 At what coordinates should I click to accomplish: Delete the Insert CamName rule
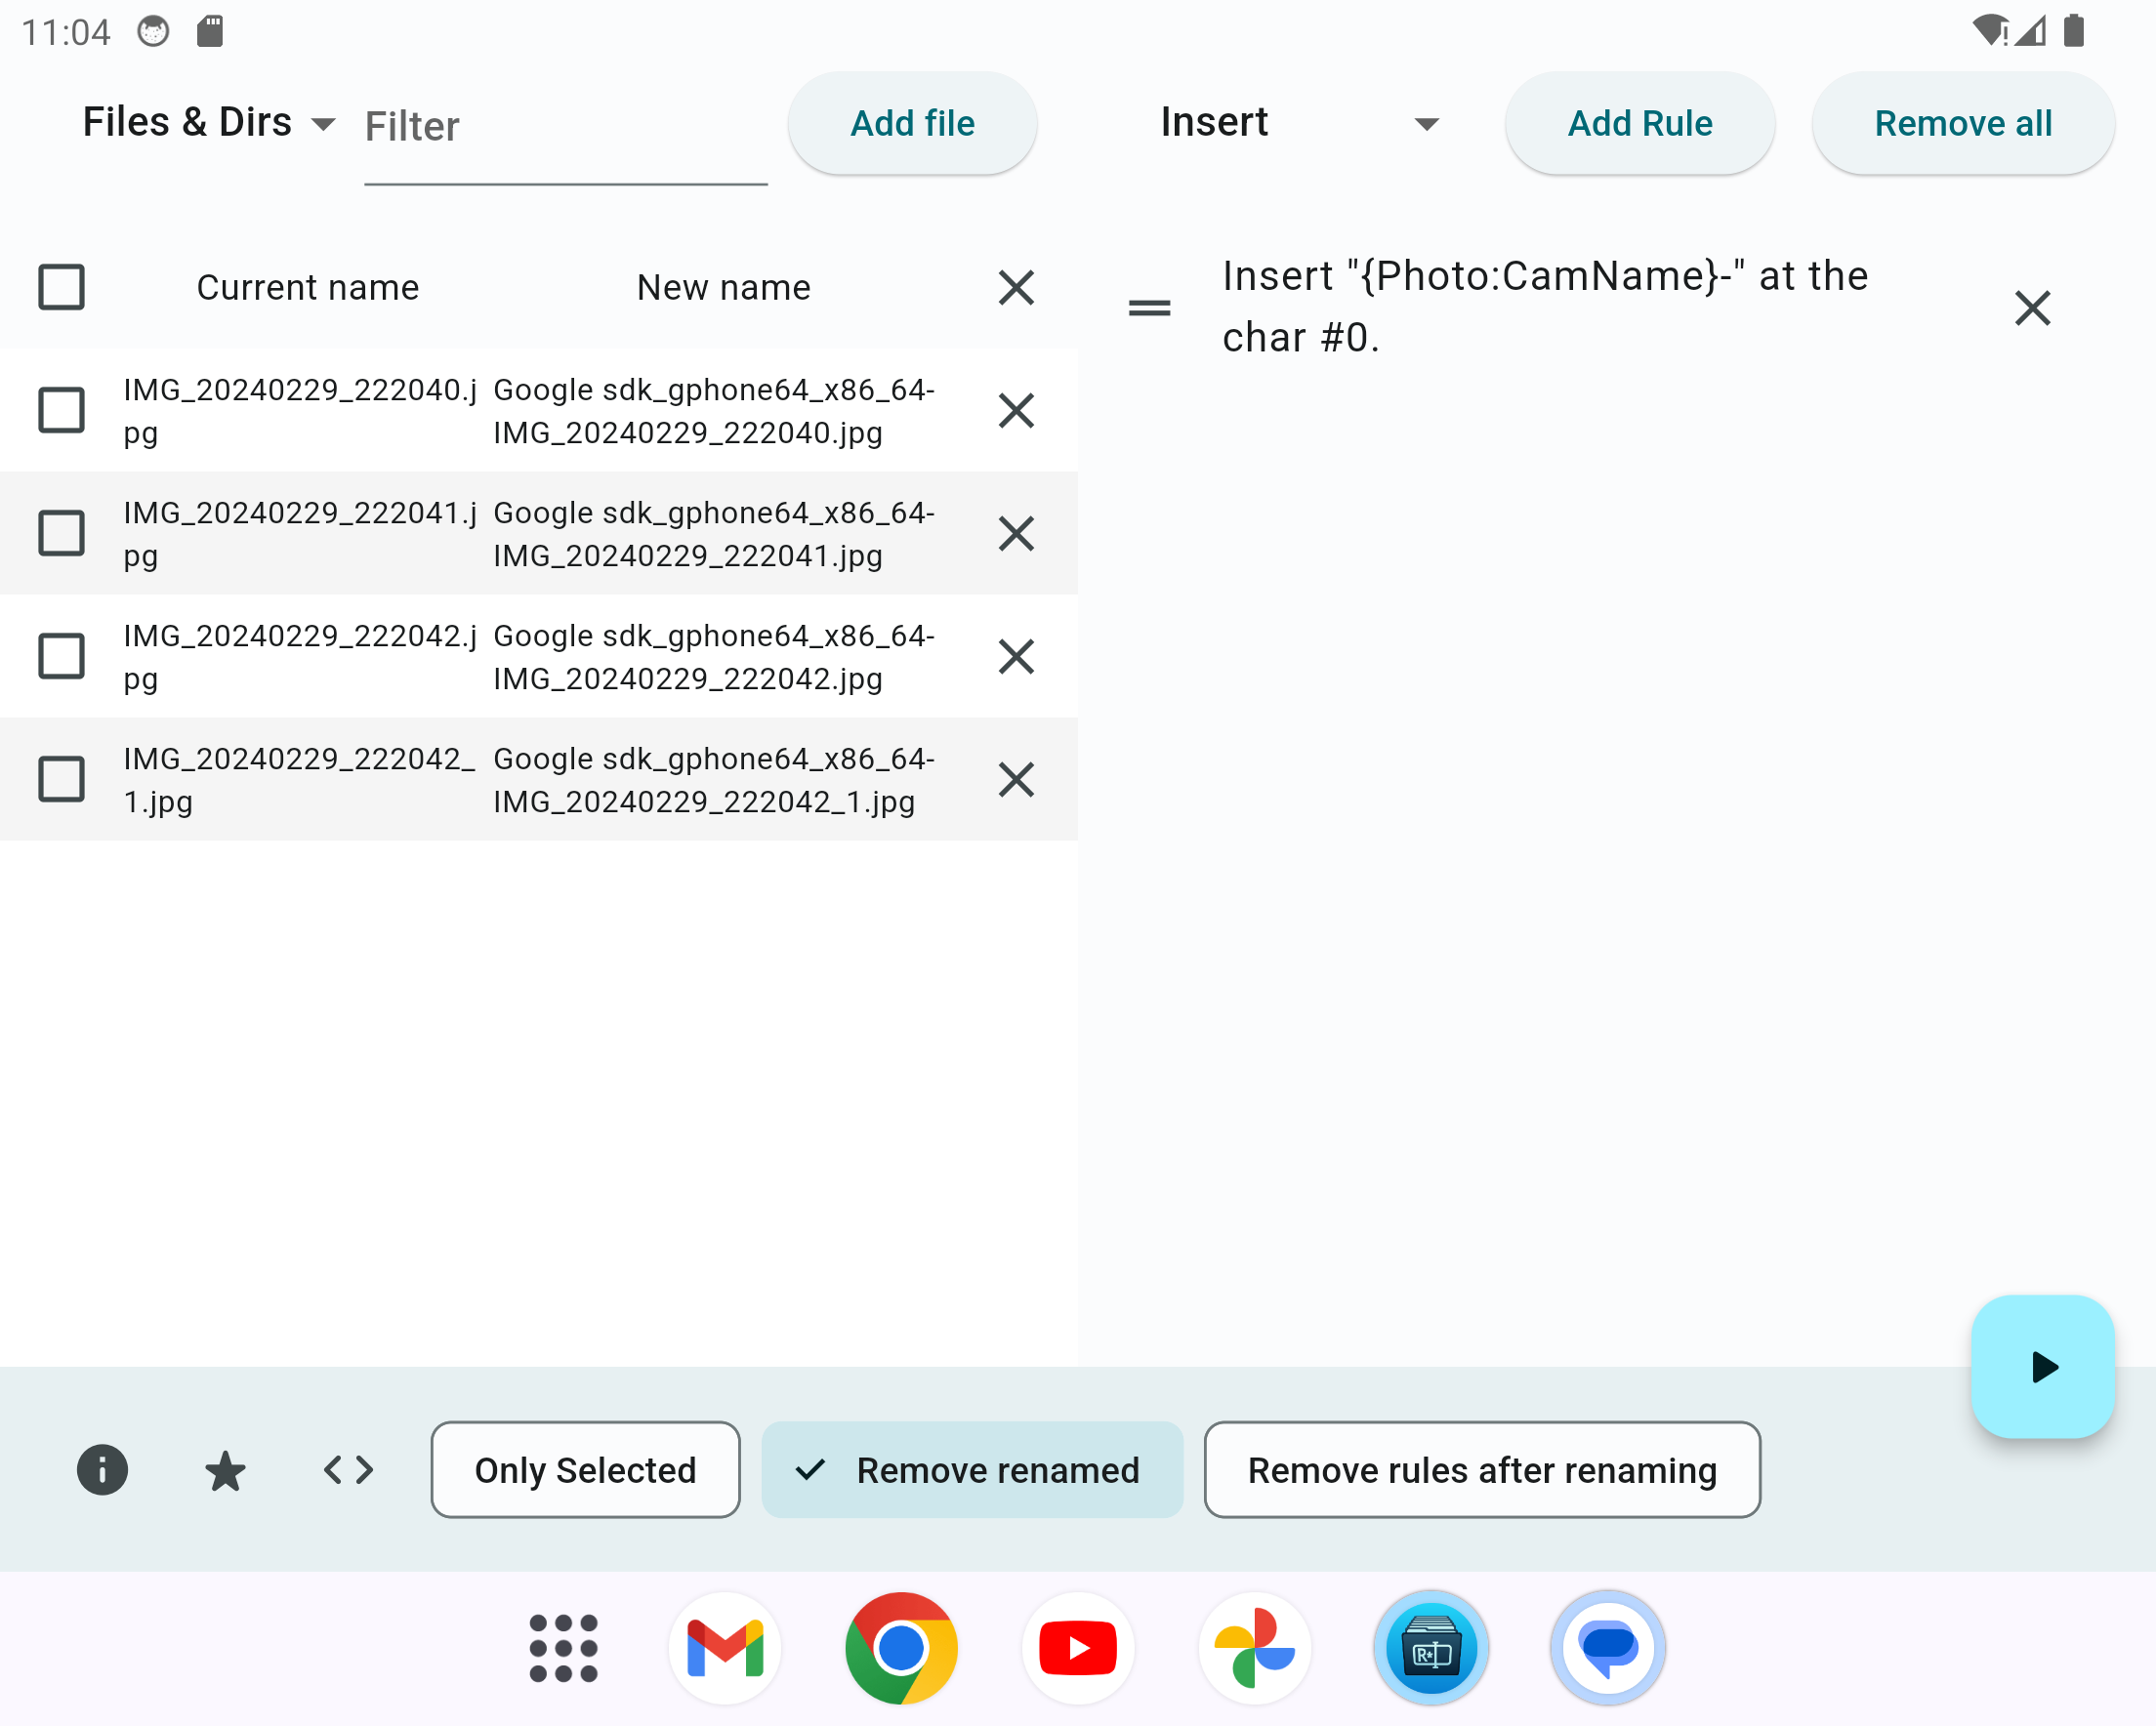click(x=2031, y=307)
